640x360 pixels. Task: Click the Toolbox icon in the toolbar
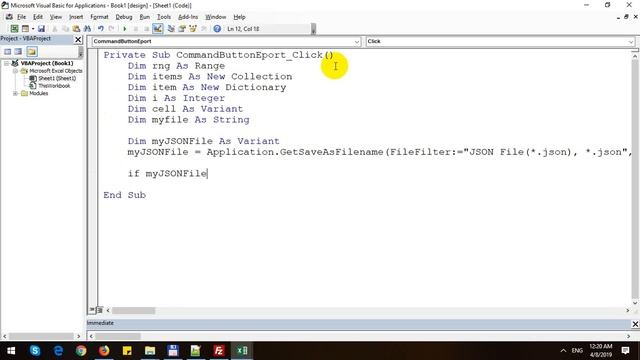point(204,29)
